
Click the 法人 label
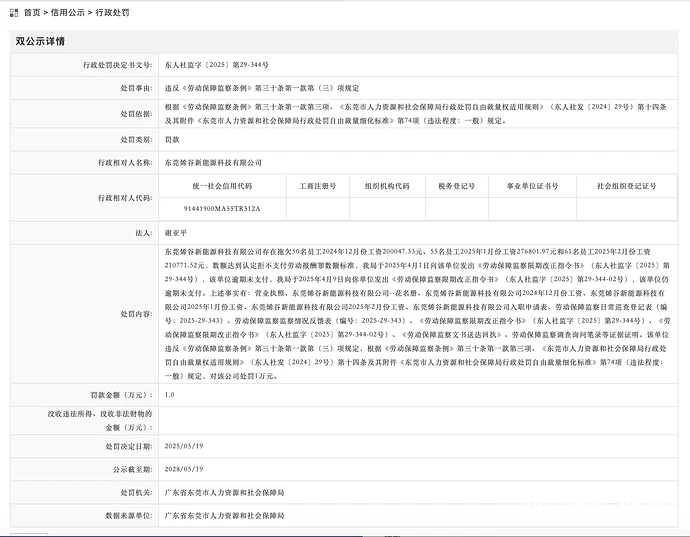coord(143,232)
